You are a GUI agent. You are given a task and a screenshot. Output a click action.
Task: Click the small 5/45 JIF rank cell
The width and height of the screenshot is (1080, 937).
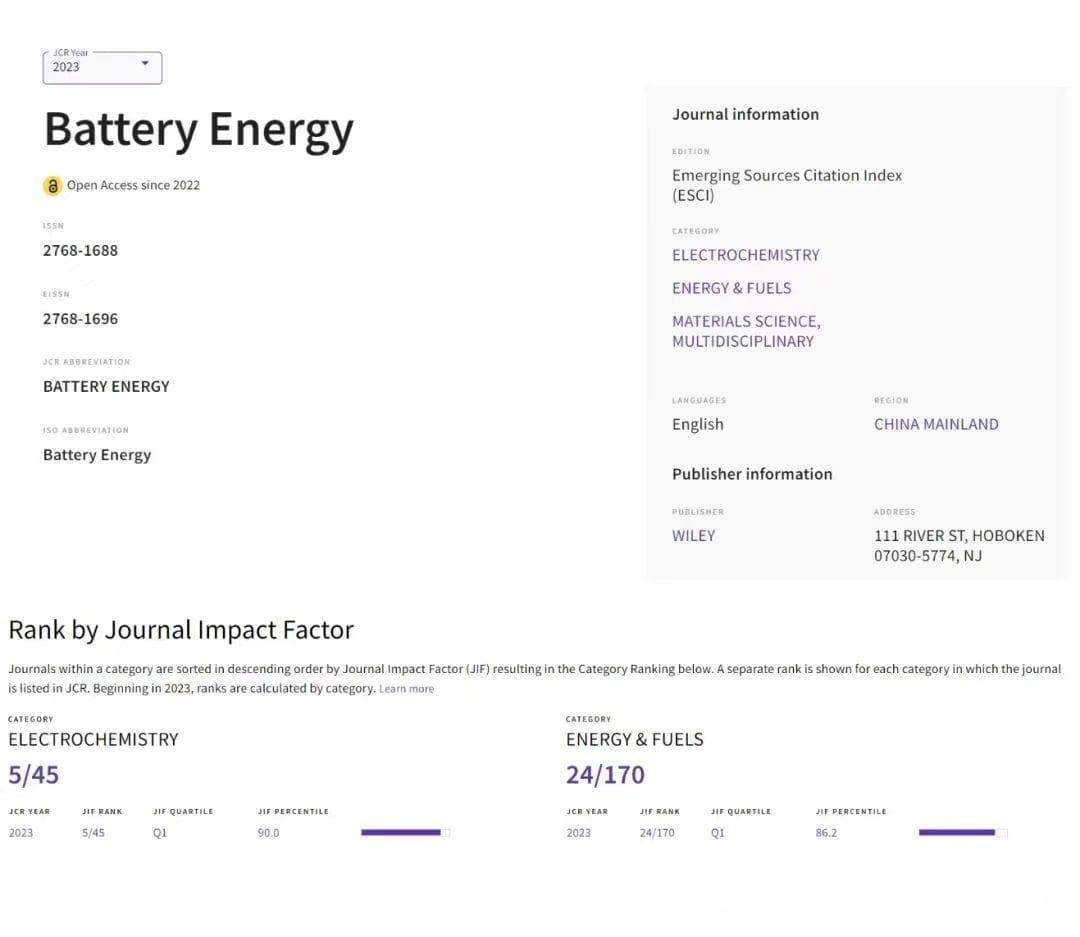point(93,833)
